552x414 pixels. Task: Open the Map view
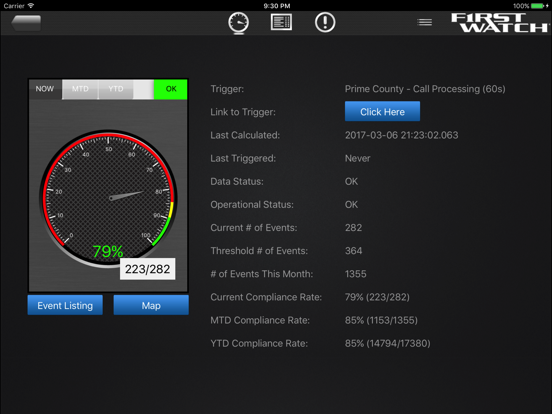(151, 305)
